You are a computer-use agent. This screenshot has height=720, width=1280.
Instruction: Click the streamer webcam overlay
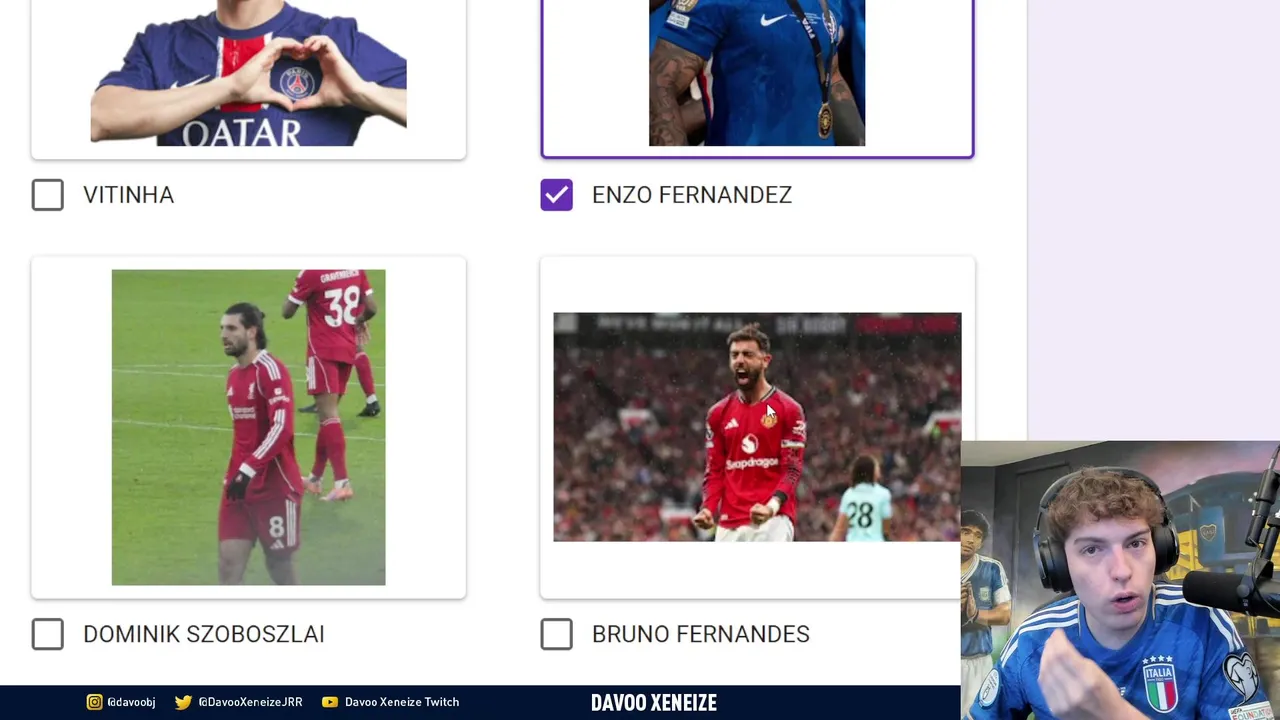[1120, 580]
